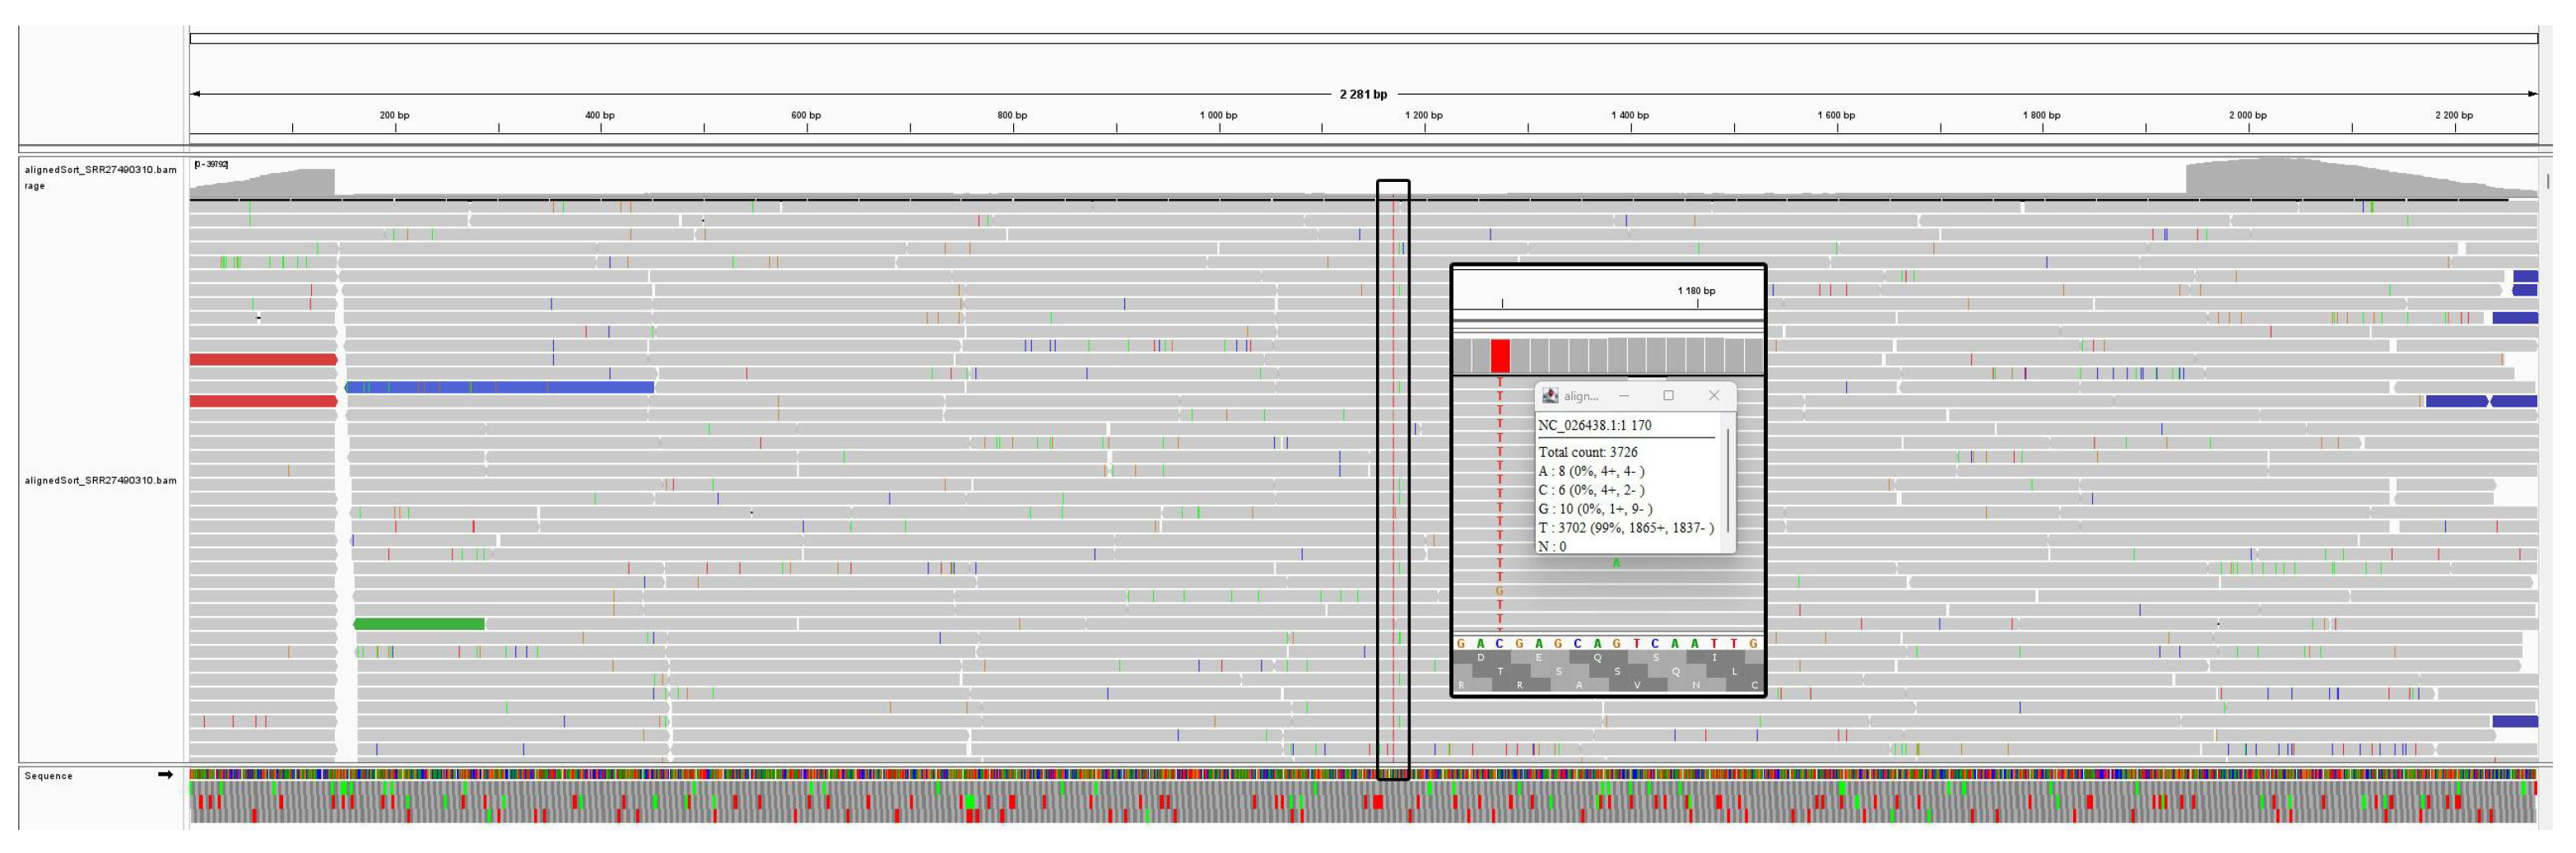This screenshot has height=853, width=2576.
Task: Click the '600 bp' ruler mark
Action: click(x=806, y=116)
